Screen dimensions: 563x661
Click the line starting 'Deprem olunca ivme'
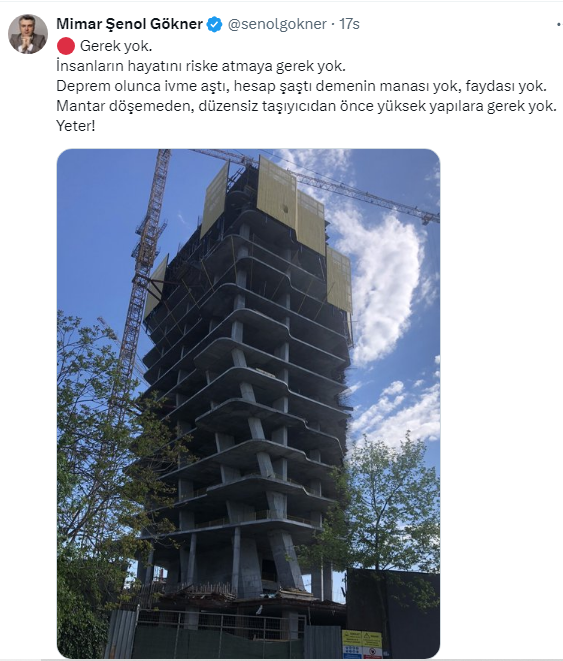pyautogui.click(x=301, y=86)
